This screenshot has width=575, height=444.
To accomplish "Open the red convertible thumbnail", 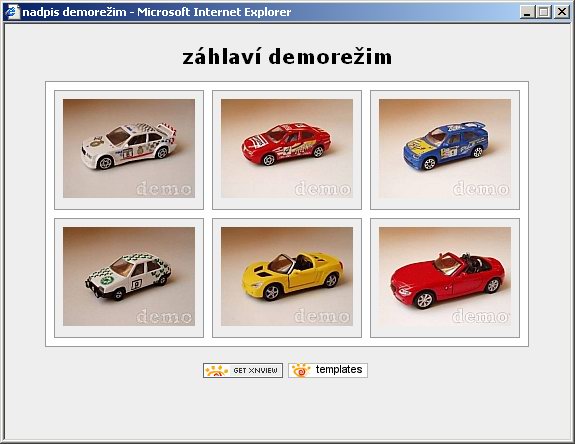I will (x=445, y=276).
